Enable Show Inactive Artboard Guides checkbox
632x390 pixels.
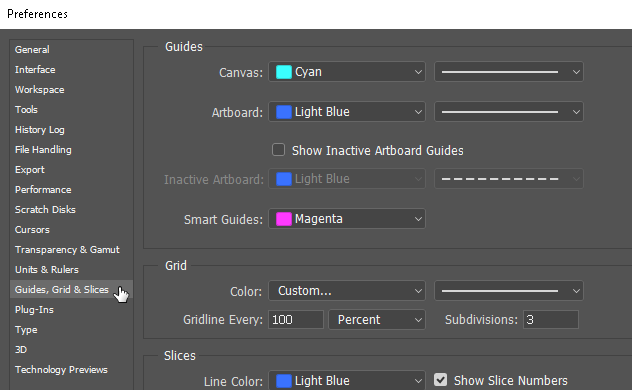(x=279, y=150)
